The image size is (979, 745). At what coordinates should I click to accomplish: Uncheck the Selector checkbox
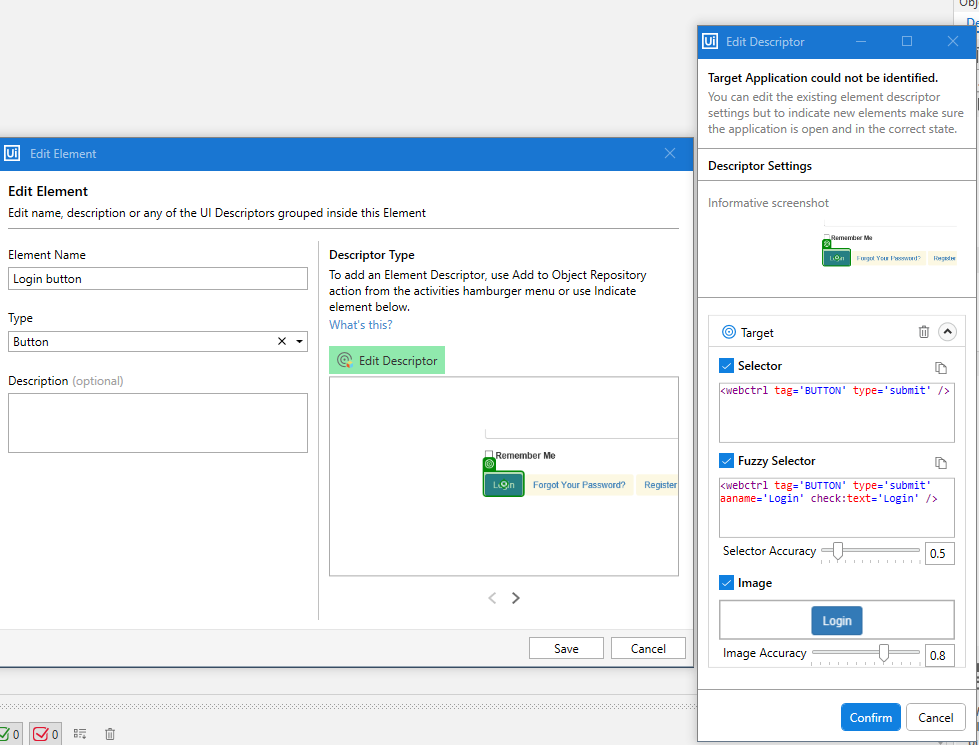(x=727, y=366)
